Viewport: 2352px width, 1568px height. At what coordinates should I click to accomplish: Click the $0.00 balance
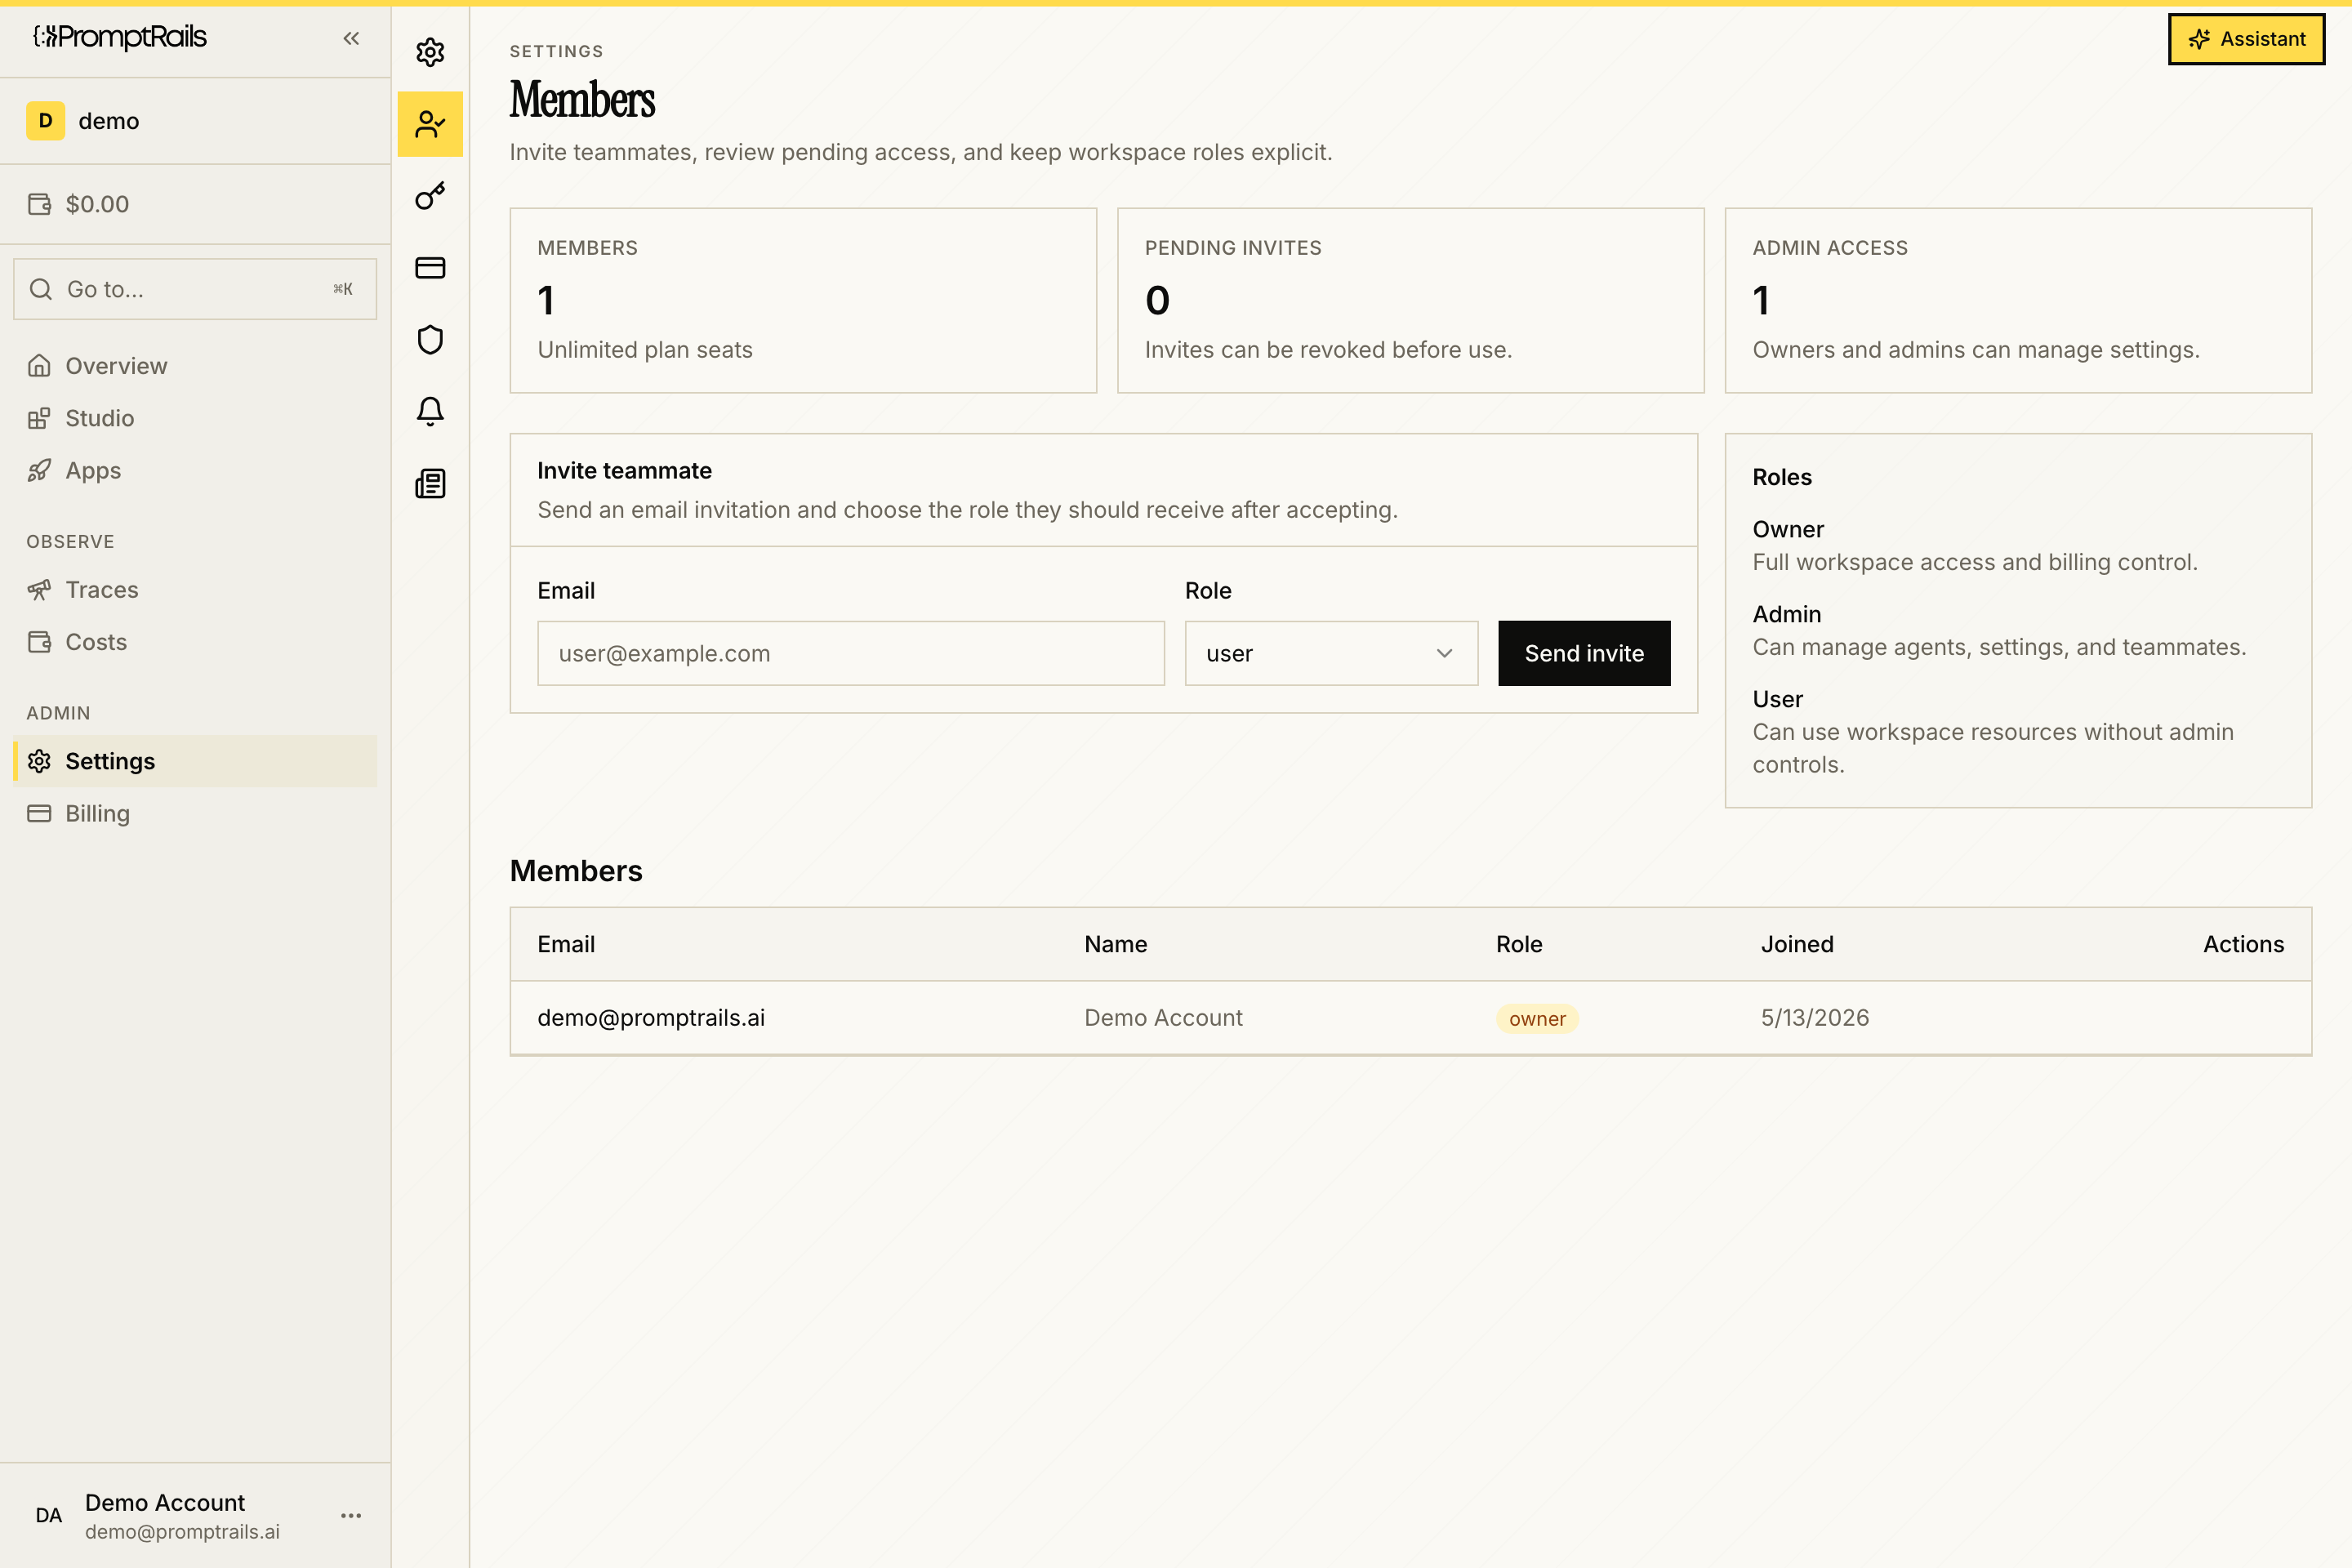coord(97,204)
